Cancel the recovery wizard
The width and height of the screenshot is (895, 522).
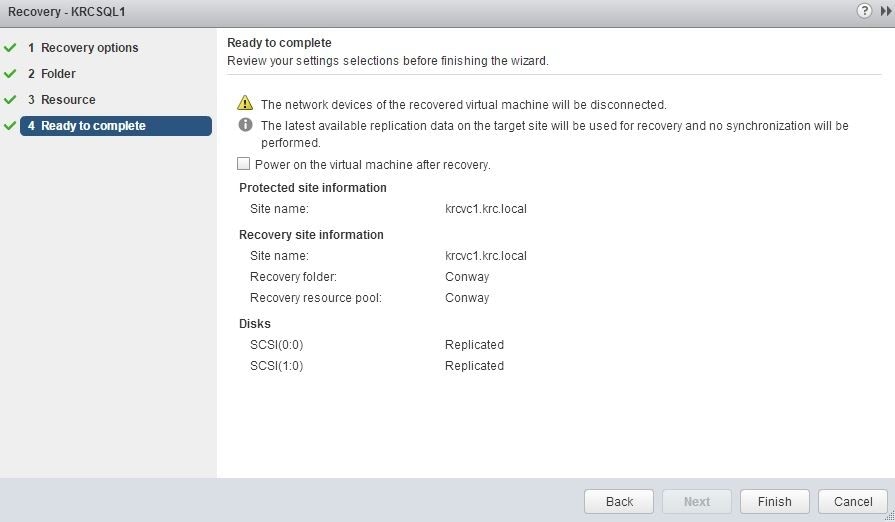(853, 501)
